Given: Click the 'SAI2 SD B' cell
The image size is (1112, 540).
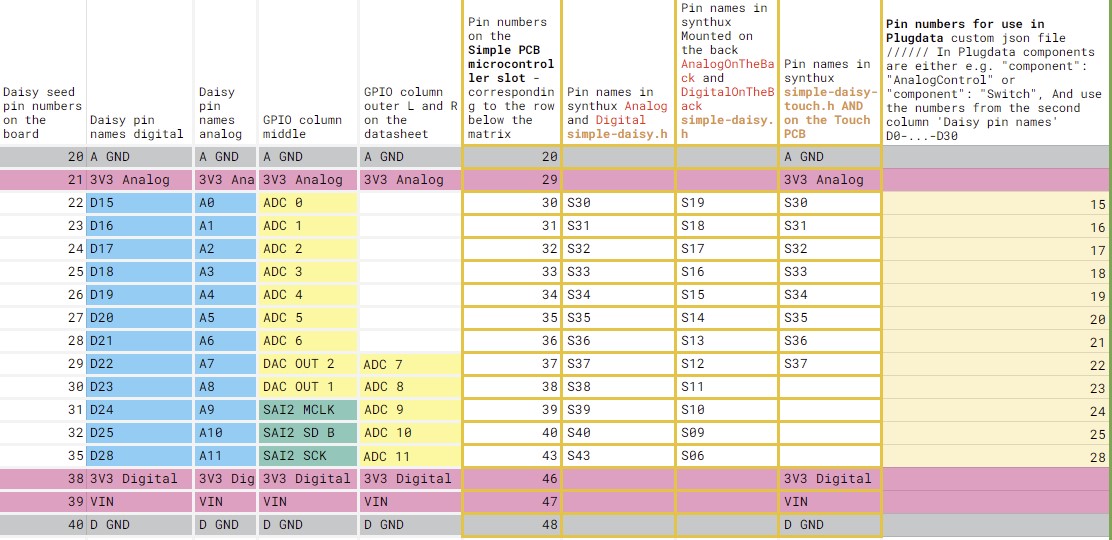Looking at the screenshot, I should click(308, 433).
